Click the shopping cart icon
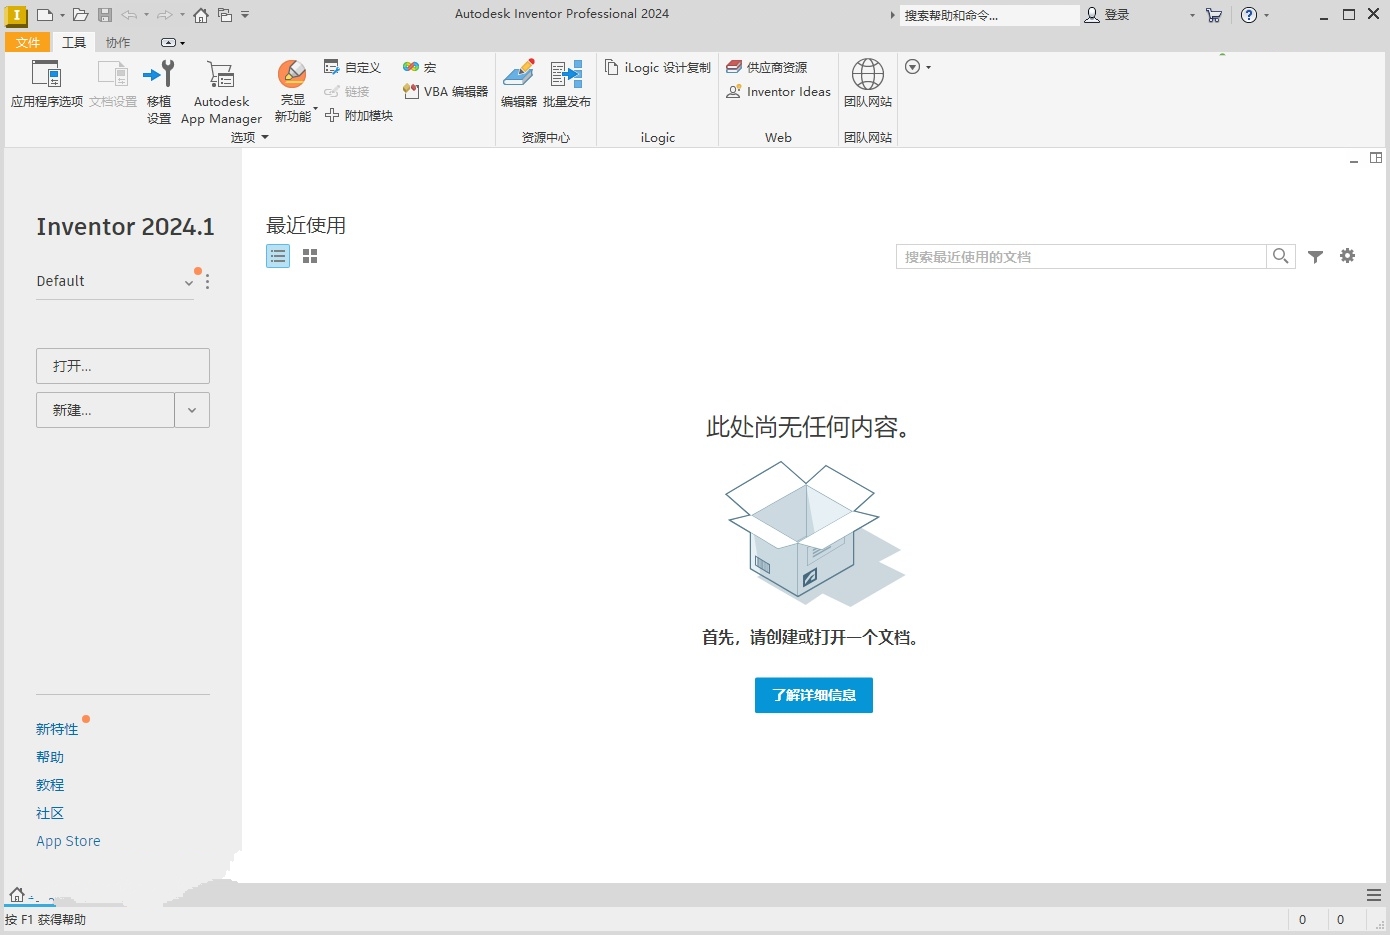Screen dimensions: 1390x935 (x=1214, y=15)
